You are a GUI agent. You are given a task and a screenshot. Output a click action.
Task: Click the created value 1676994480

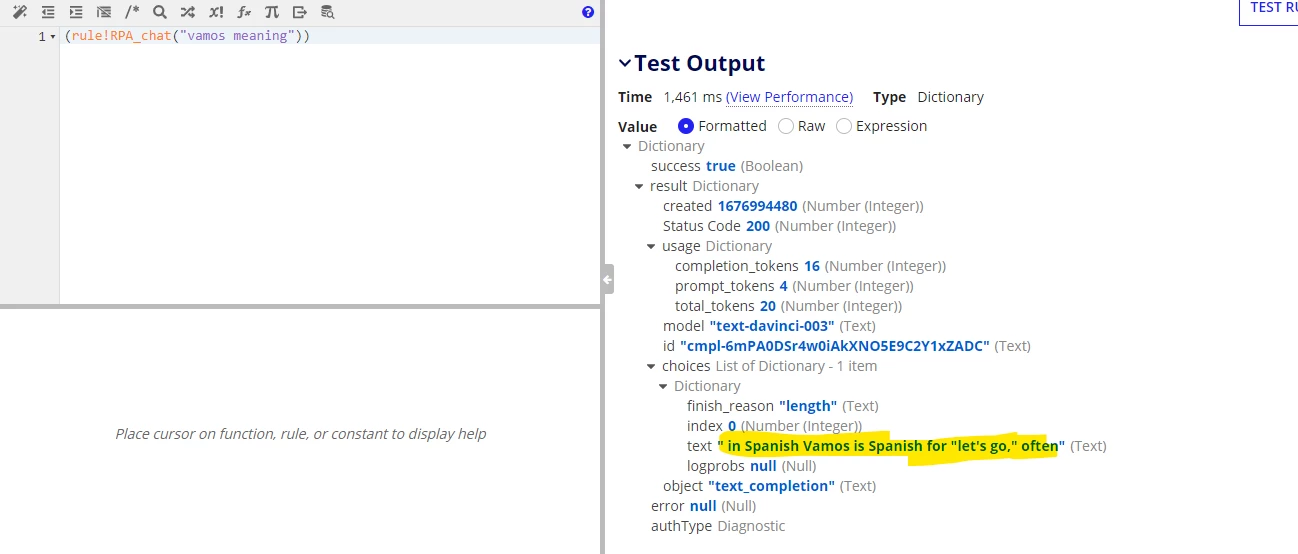[x=757, y=206]
